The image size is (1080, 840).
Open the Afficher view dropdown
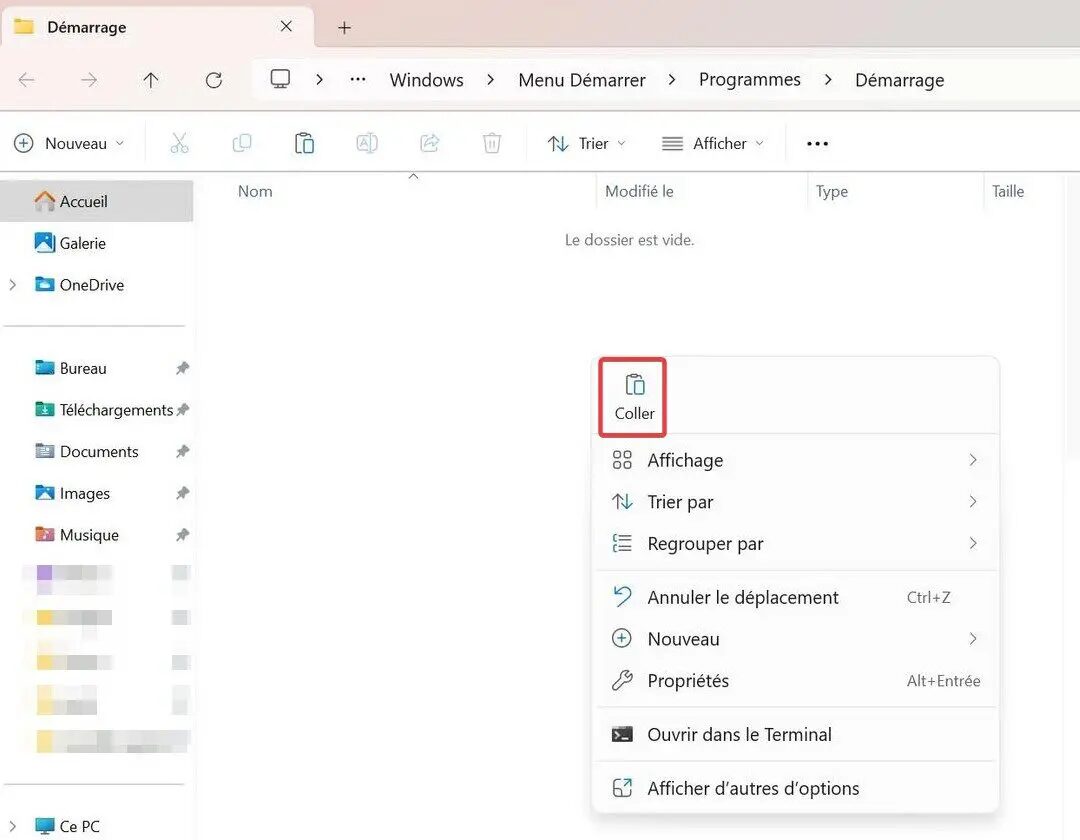click(x=714, y=143)
